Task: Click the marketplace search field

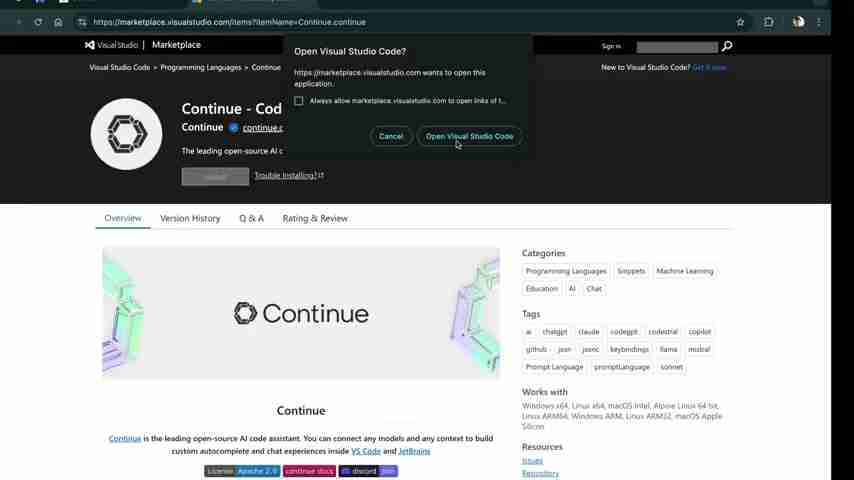Action: point(677,47)
